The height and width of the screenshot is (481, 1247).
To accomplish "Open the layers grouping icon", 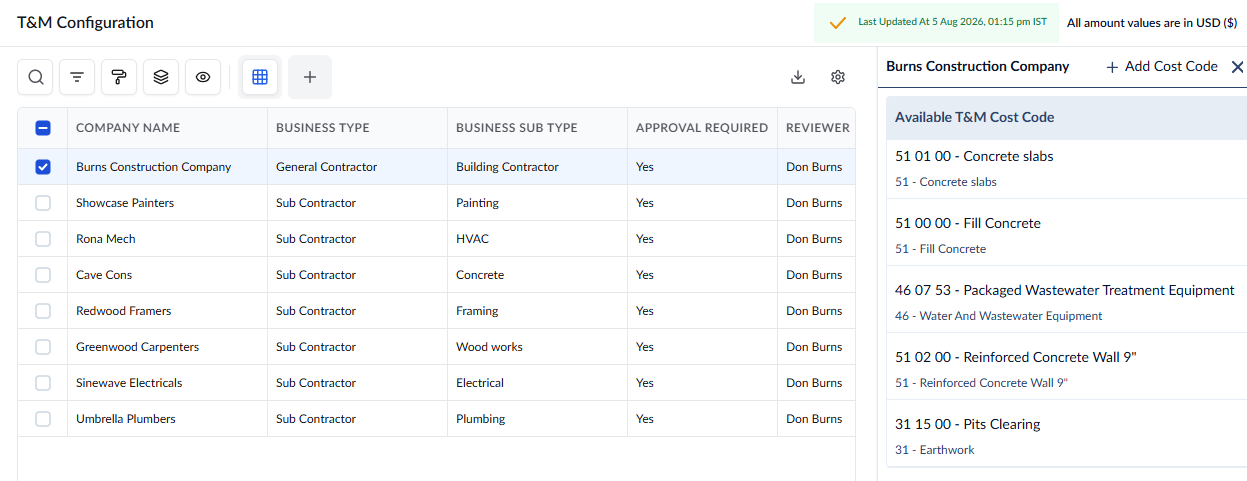I will point(161,77).
